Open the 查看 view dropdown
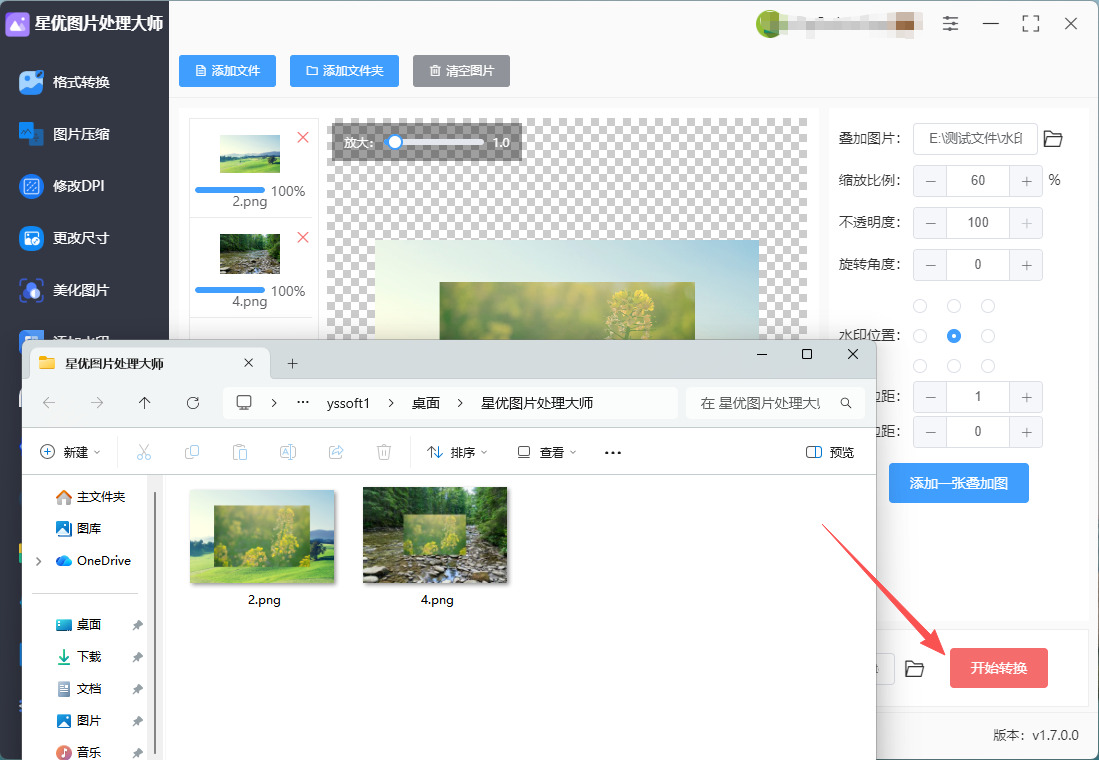This screenshot has height=760, width=1099. [546, 452]
